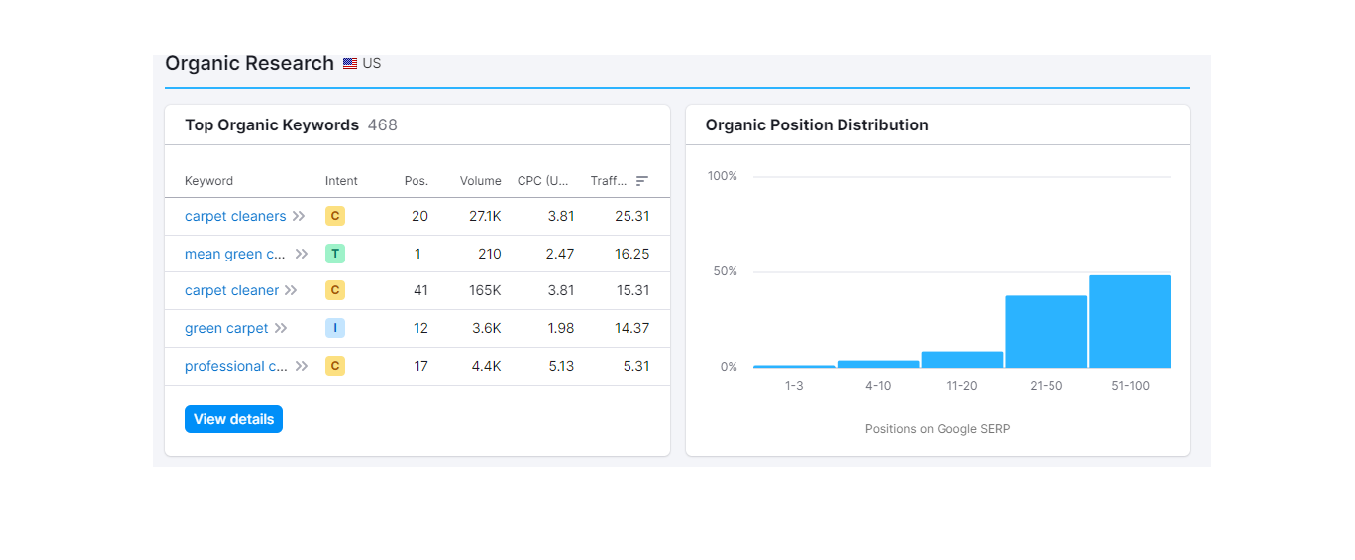
Task: Click the 21-50 position bar in chart
Action: click(x=1046, y=332)
